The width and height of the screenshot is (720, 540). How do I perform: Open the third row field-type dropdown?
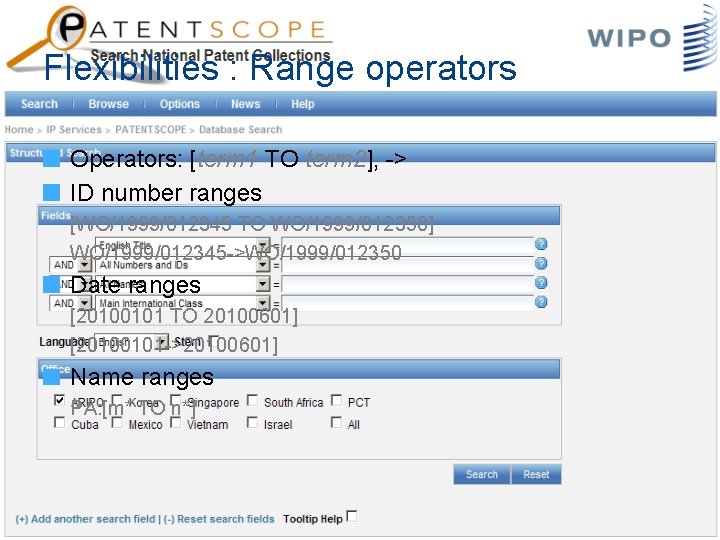(x=263, y=284)
